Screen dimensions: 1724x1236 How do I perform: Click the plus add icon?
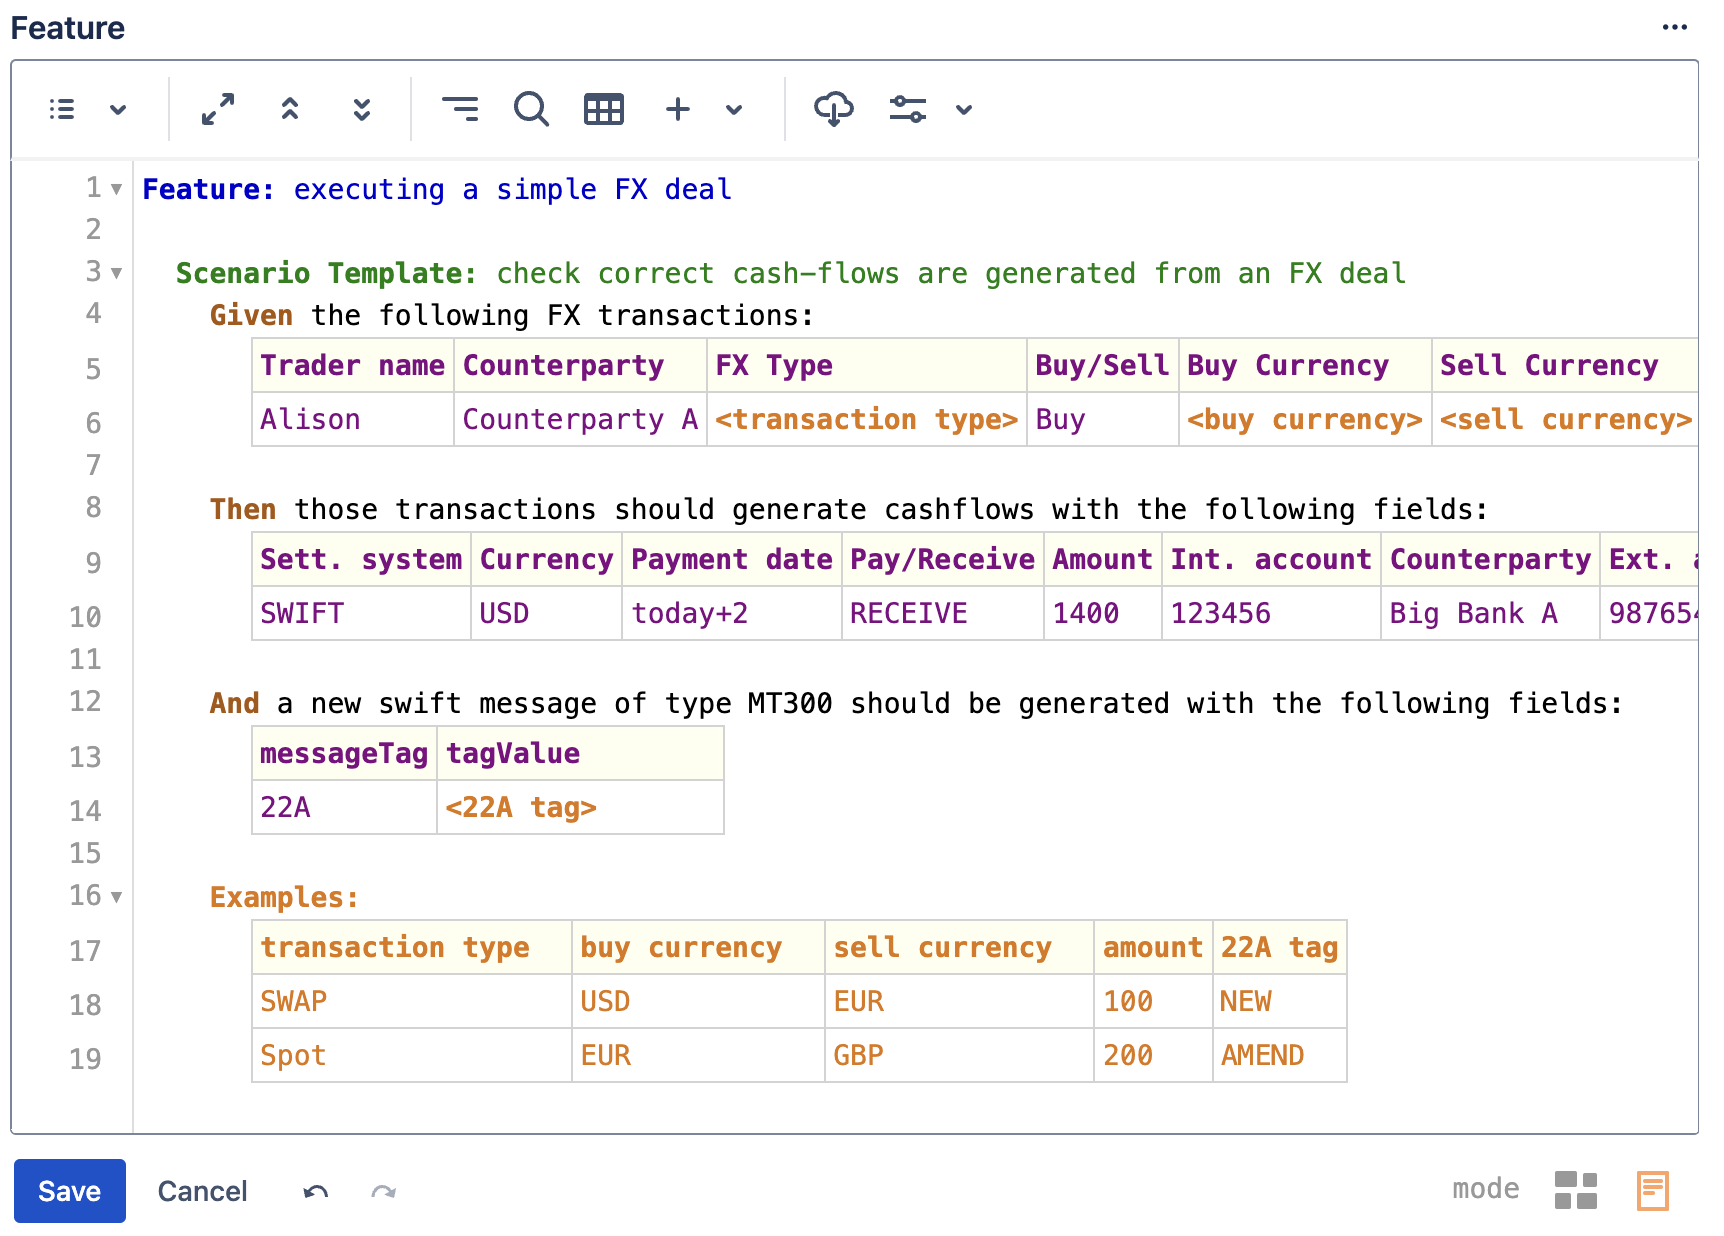[678, 109]
